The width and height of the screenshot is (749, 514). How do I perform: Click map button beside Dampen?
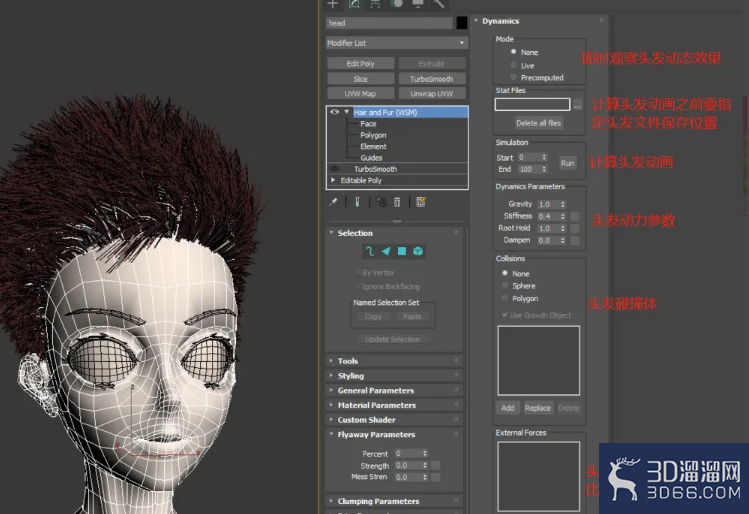pyautogui.click(x=575, y=240)
